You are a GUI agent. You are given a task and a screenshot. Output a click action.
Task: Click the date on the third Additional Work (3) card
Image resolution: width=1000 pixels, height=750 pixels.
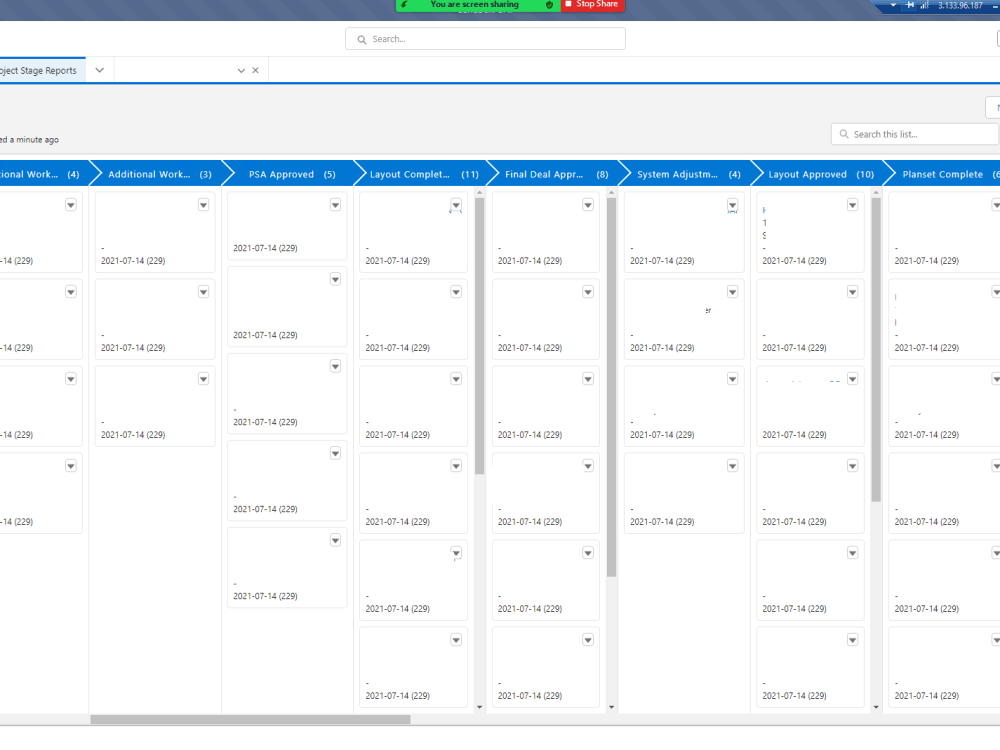[133, 435]
